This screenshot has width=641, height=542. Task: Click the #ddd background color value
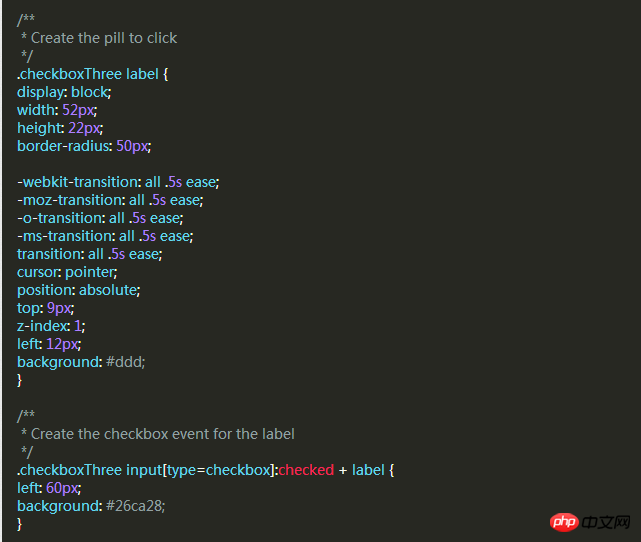point(125,362)
